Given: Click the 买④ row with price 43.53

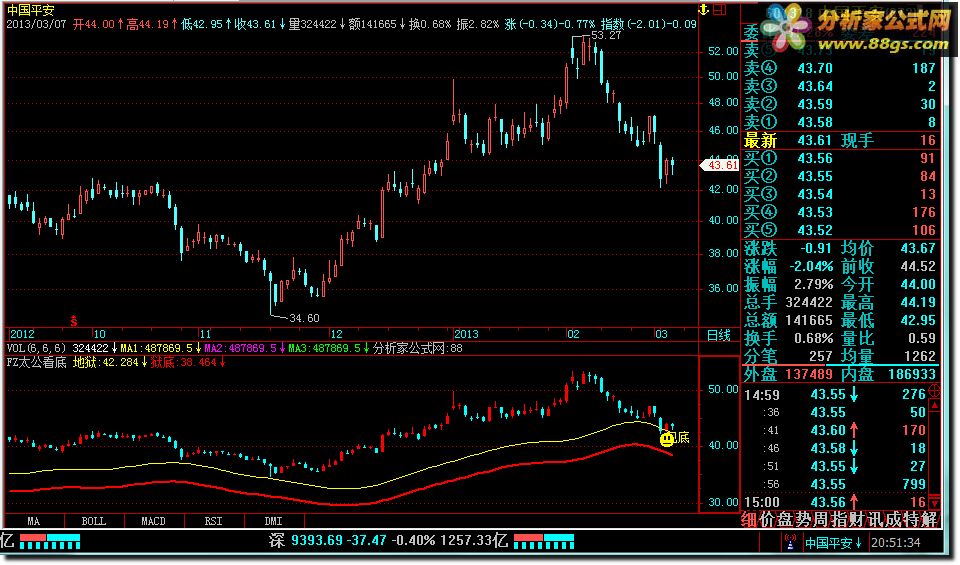Looking at the screenshot, I should point(840,212).
